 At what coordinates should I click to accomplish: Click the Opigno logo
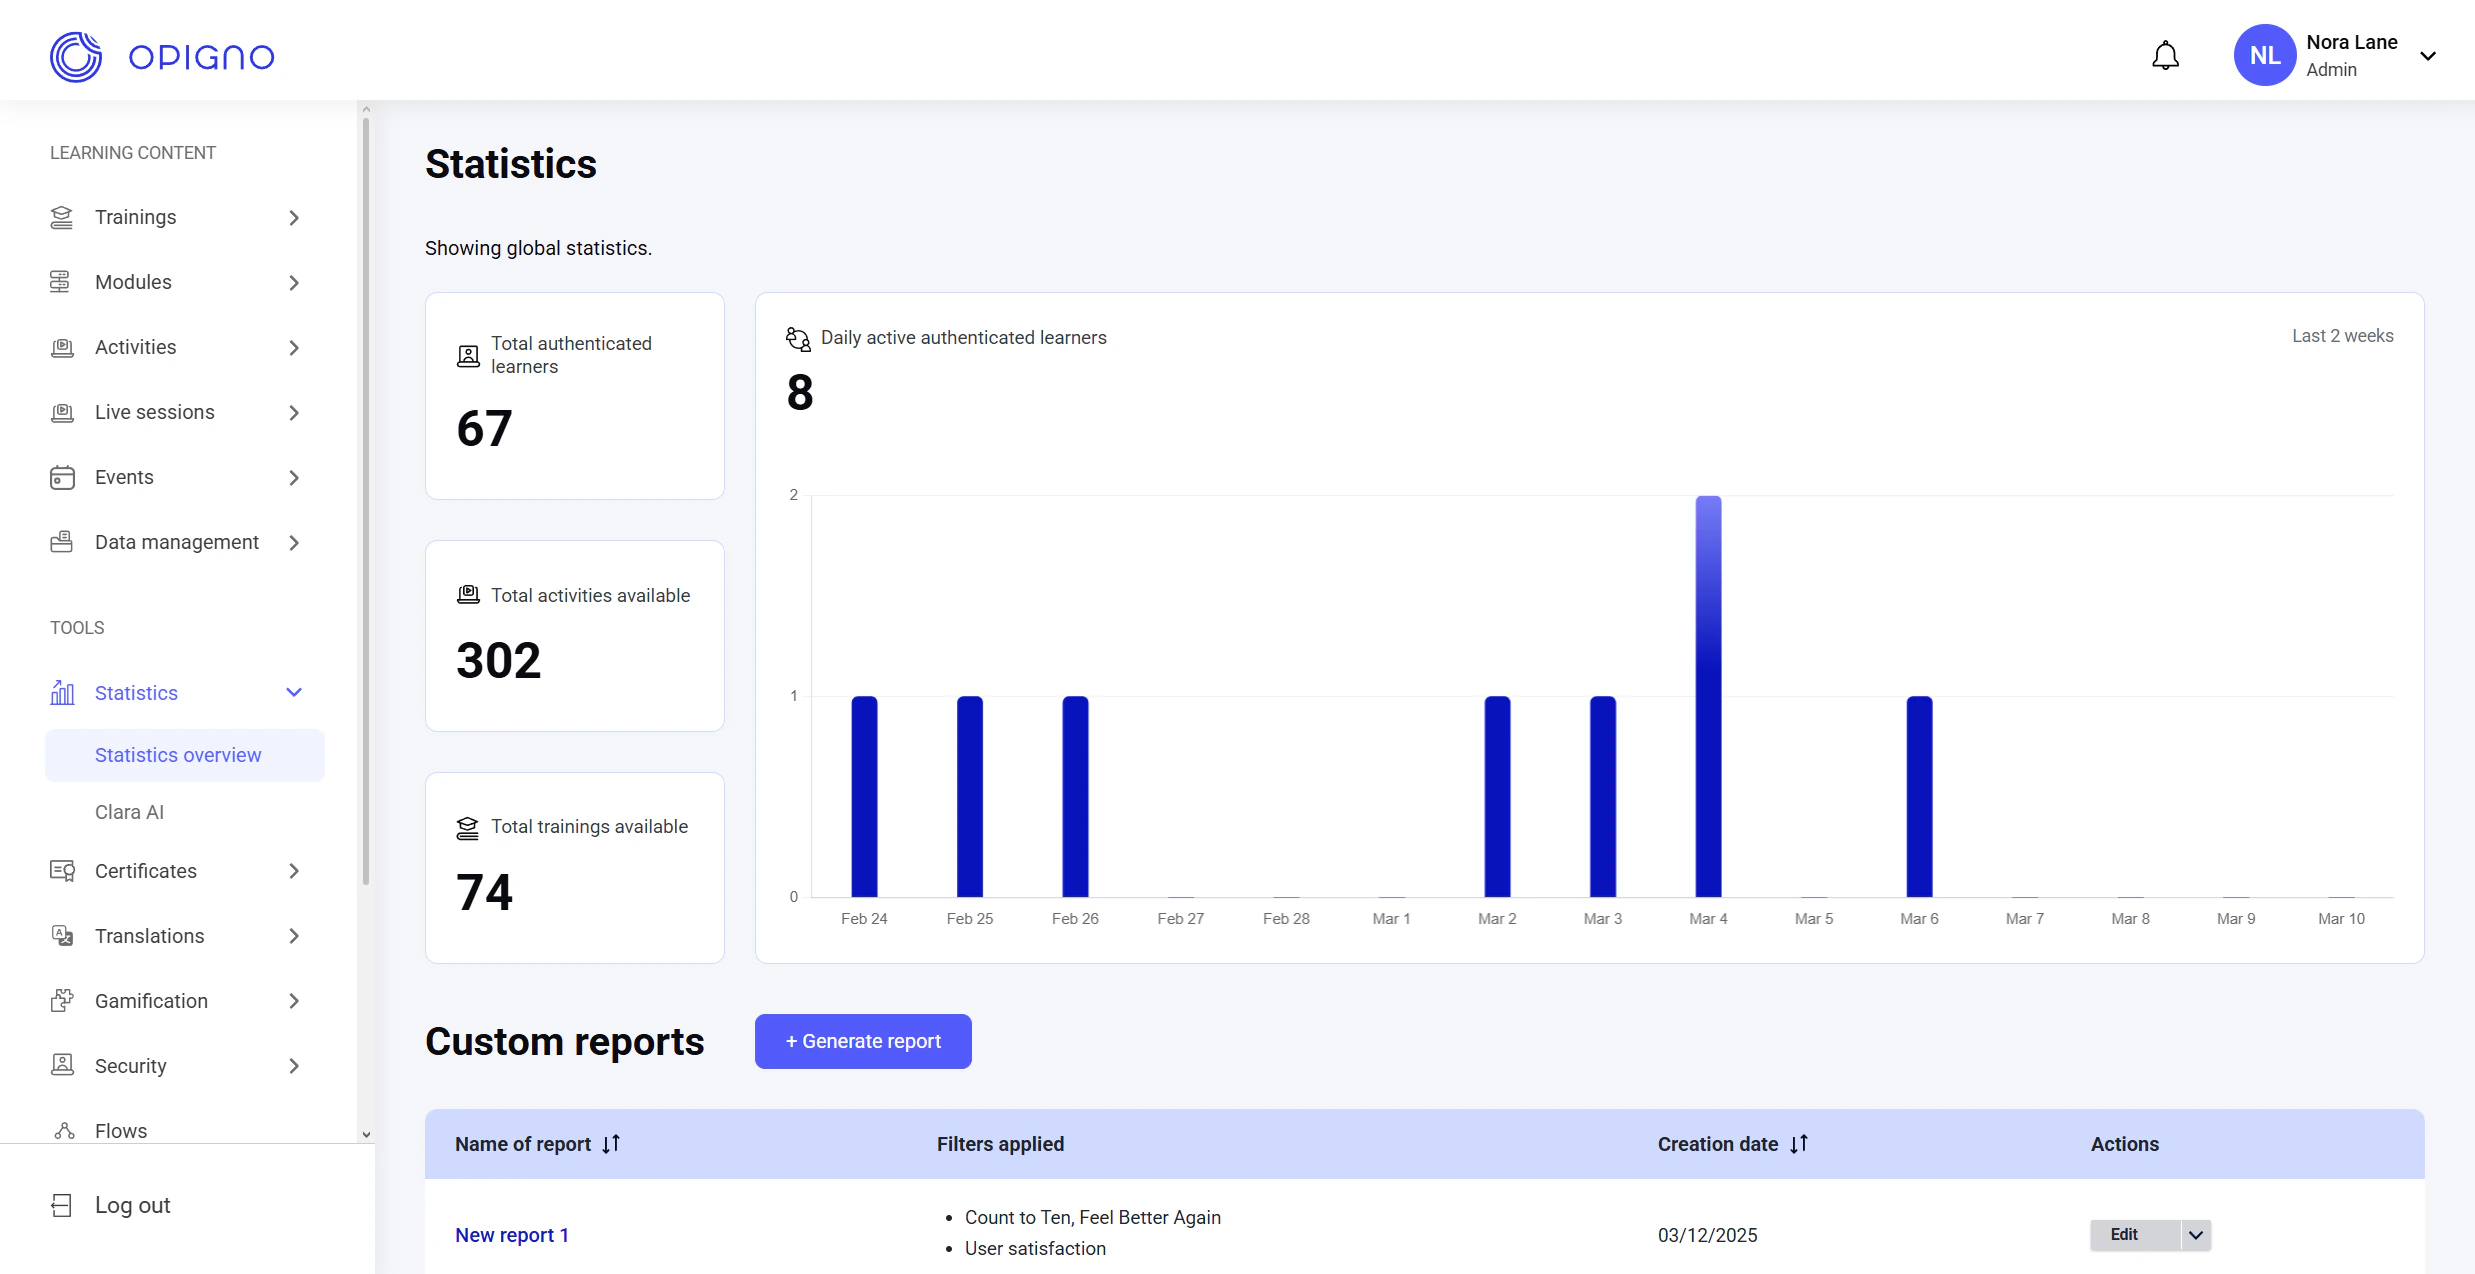tap(162, 57)
